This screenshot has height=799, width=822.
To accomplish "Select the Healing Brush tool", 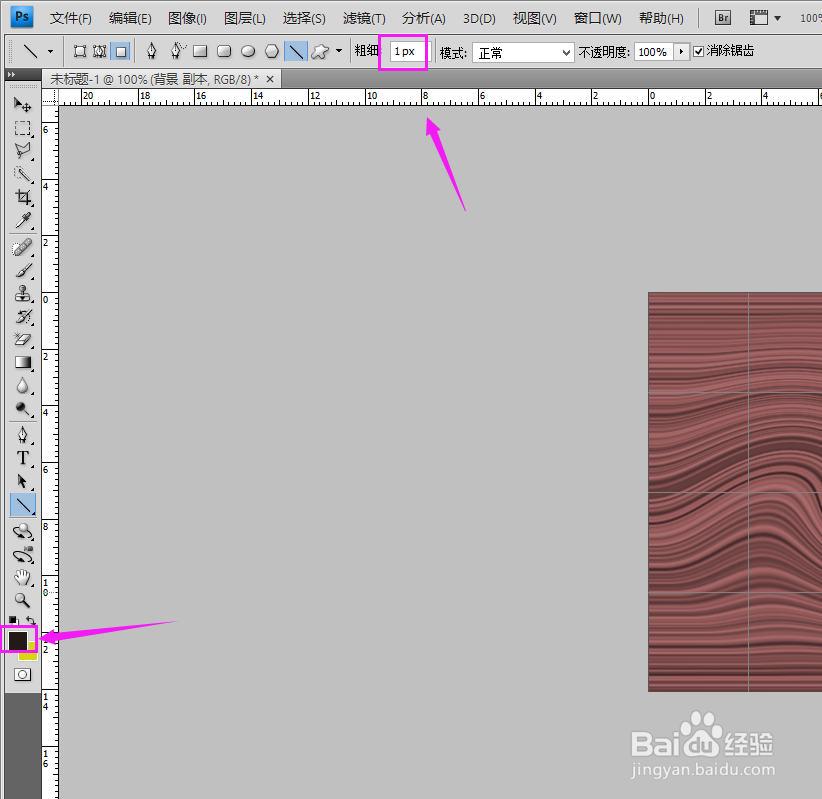I will click(x=22, y=247).
